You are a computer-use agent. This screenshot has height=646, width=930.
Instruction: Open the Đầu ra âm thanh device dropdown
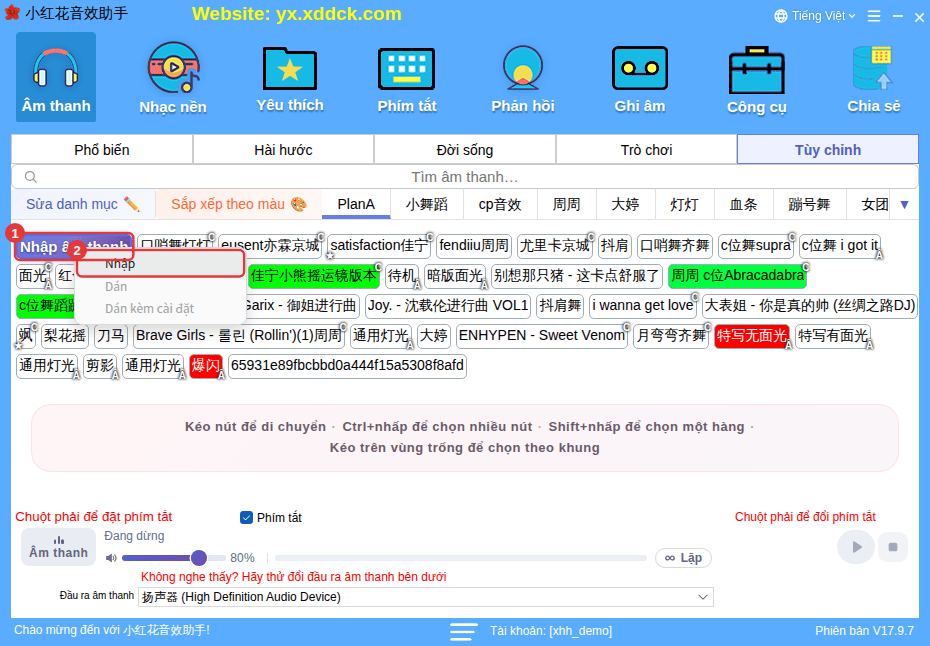[x=425, y=597]
